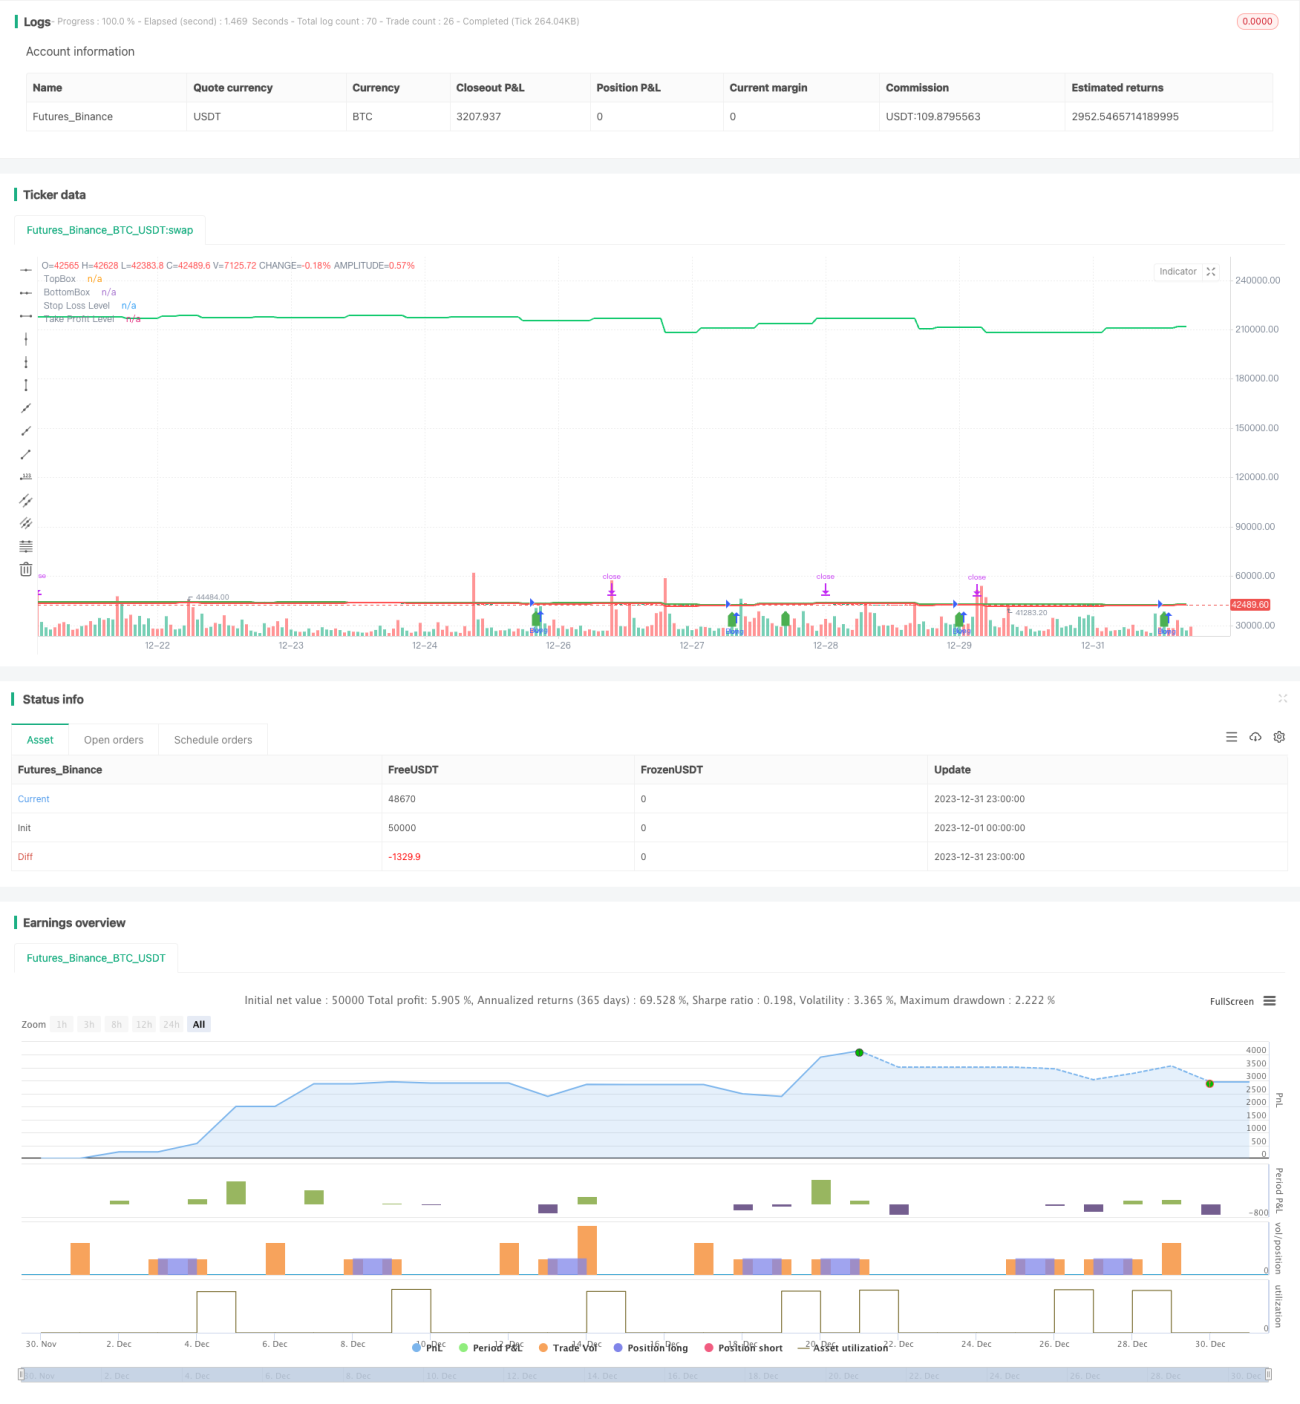Image resolution: width=1300 pixels, height=1404 pixels.
Task: Switch to the Schedule orders tab
Action: (x=213, y=740)
